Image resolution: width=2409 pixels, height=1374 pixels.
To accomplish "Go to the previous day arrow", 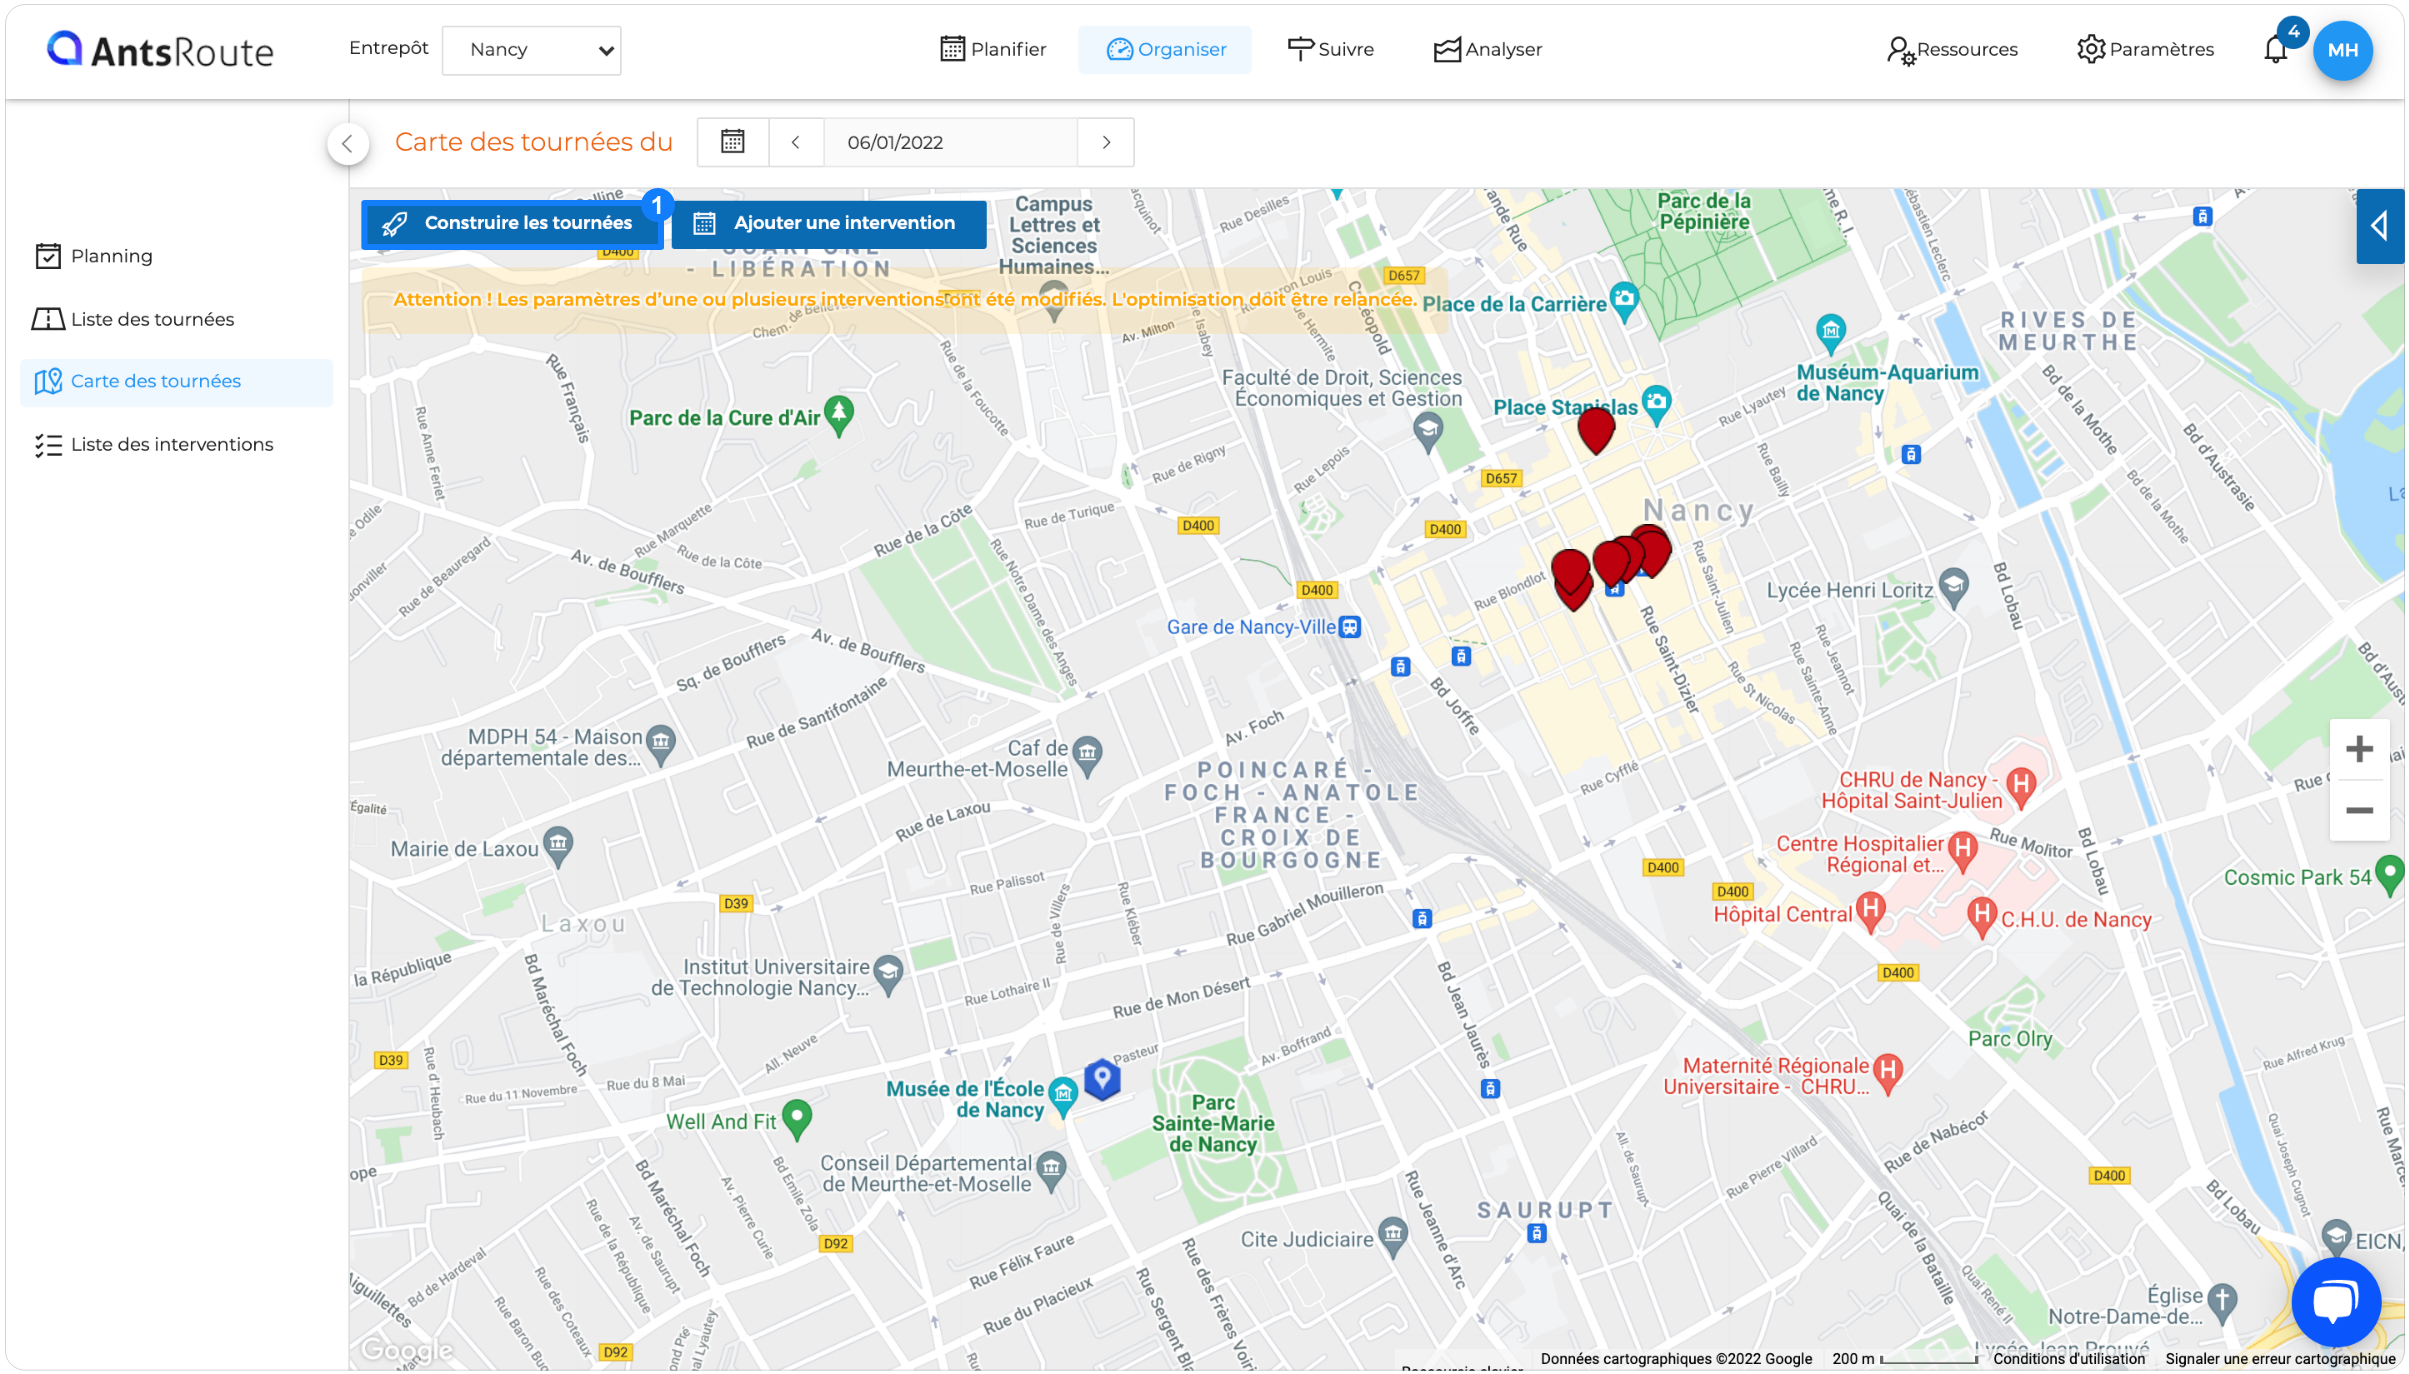I will click(x=796, y=142).
